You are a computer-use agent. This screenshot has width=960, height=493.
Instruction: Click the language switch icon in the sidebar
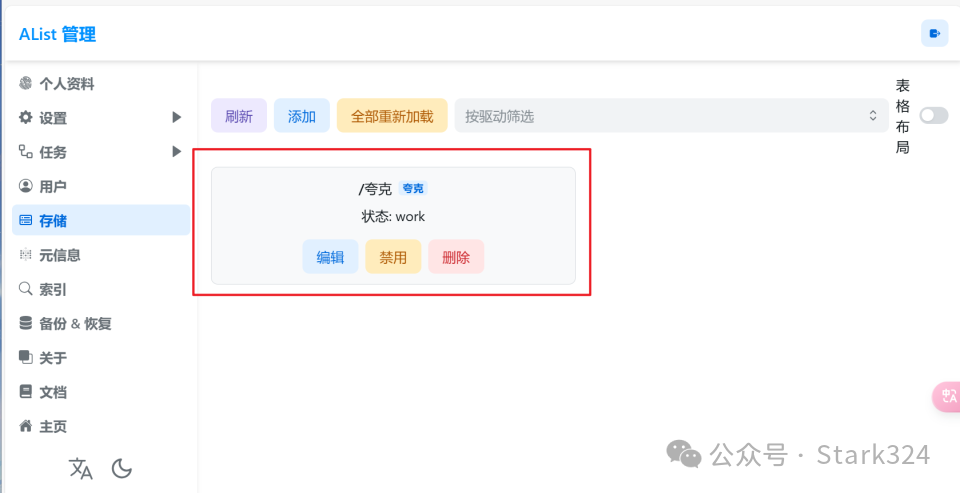pos(80,468)
